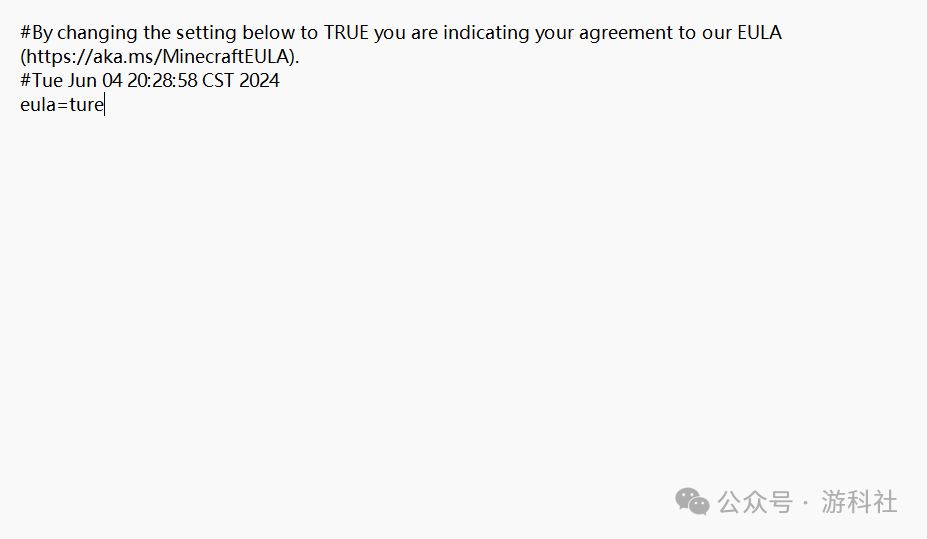Image resolution: width=927 pixels, height=539 pixels.
Task: Click the month "Jun" in the timestamp
Action: [x=82, y=80]
